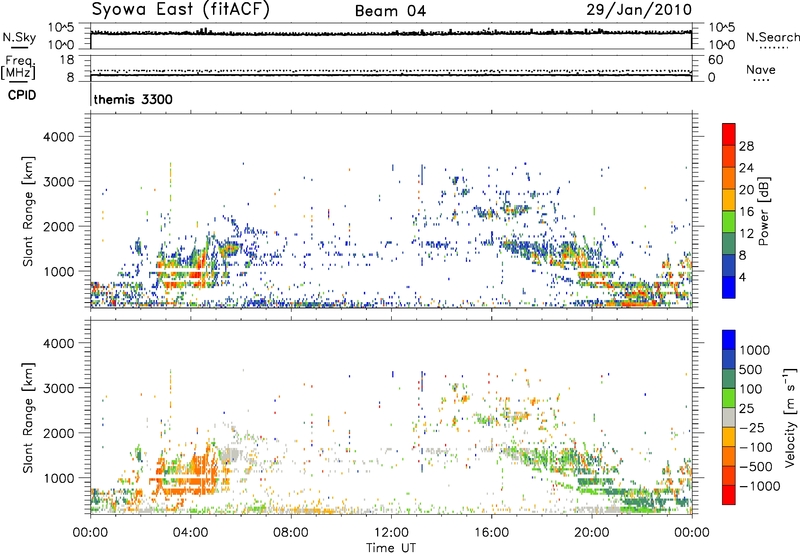Click the "4000" range tick on power panel
This screenshot has height=554, width=800.
coord(59,137)
